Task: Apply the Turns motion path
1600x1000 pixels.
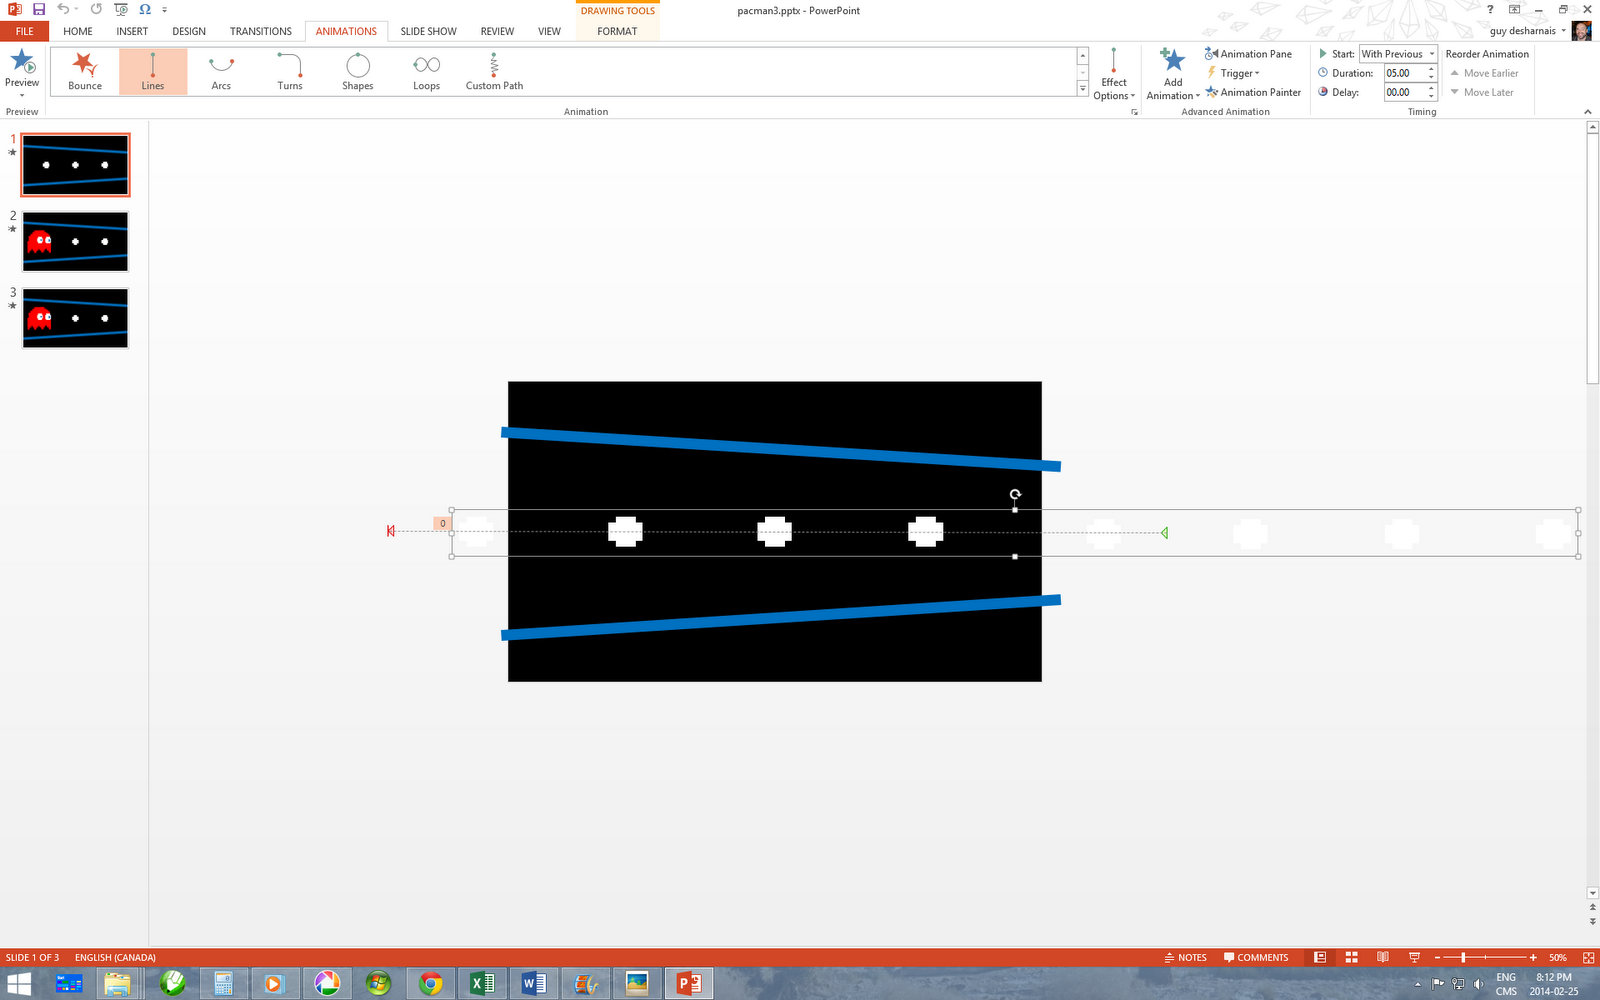Action: (290, 71)
